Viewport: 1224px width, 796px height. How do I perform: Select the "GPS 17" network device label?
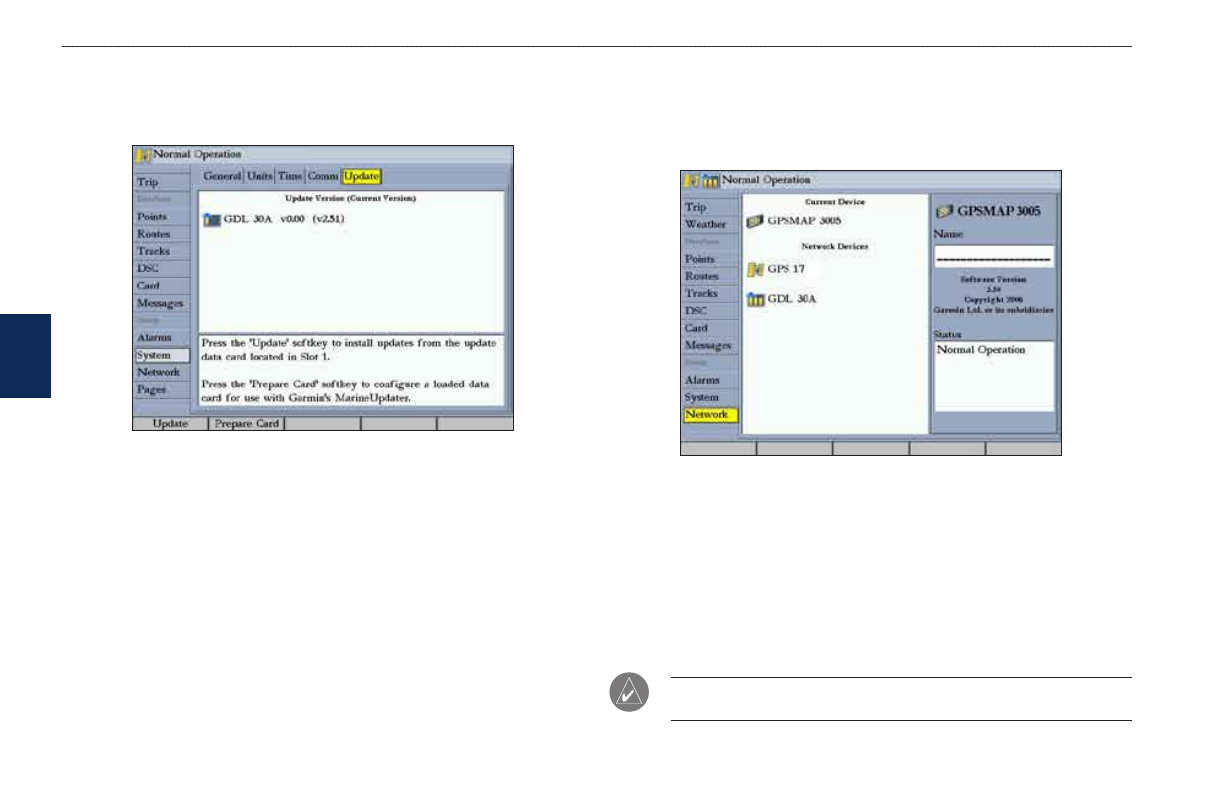tap(788, 268)
